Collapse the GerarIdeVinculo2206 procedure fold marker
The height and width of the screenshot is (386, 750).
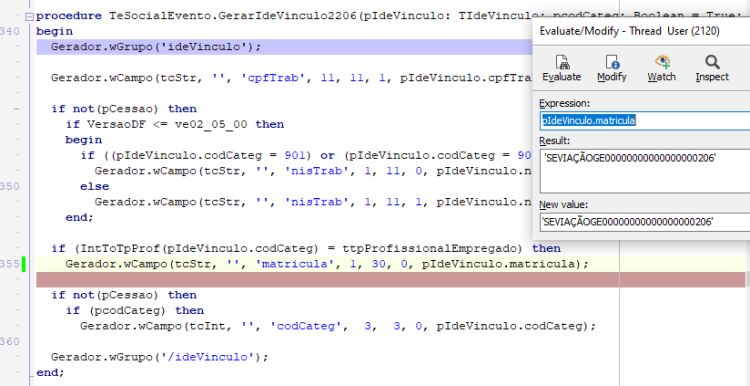[x=30, y=16]
